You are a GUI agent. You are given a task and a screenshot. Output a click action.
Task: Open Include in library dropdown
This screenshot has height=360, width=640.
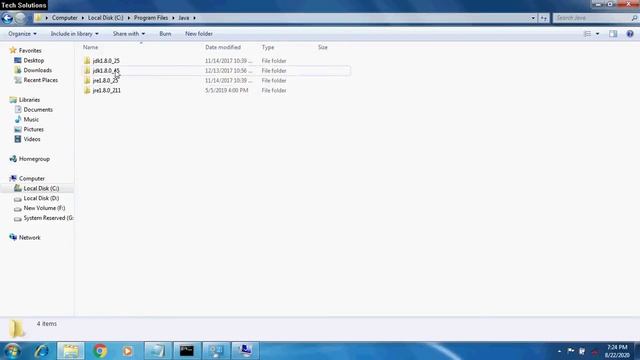click(74, 34)
